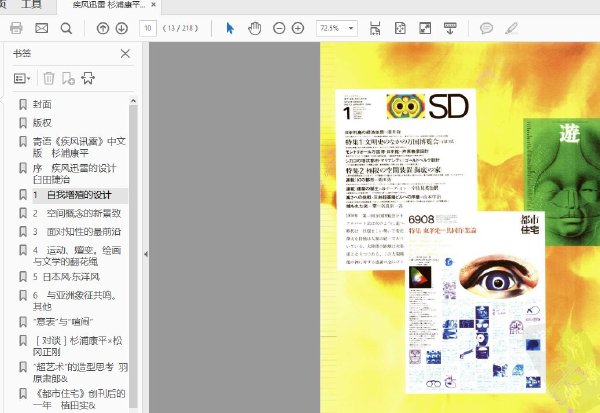Go to next page with down arrow

[122, 28]
